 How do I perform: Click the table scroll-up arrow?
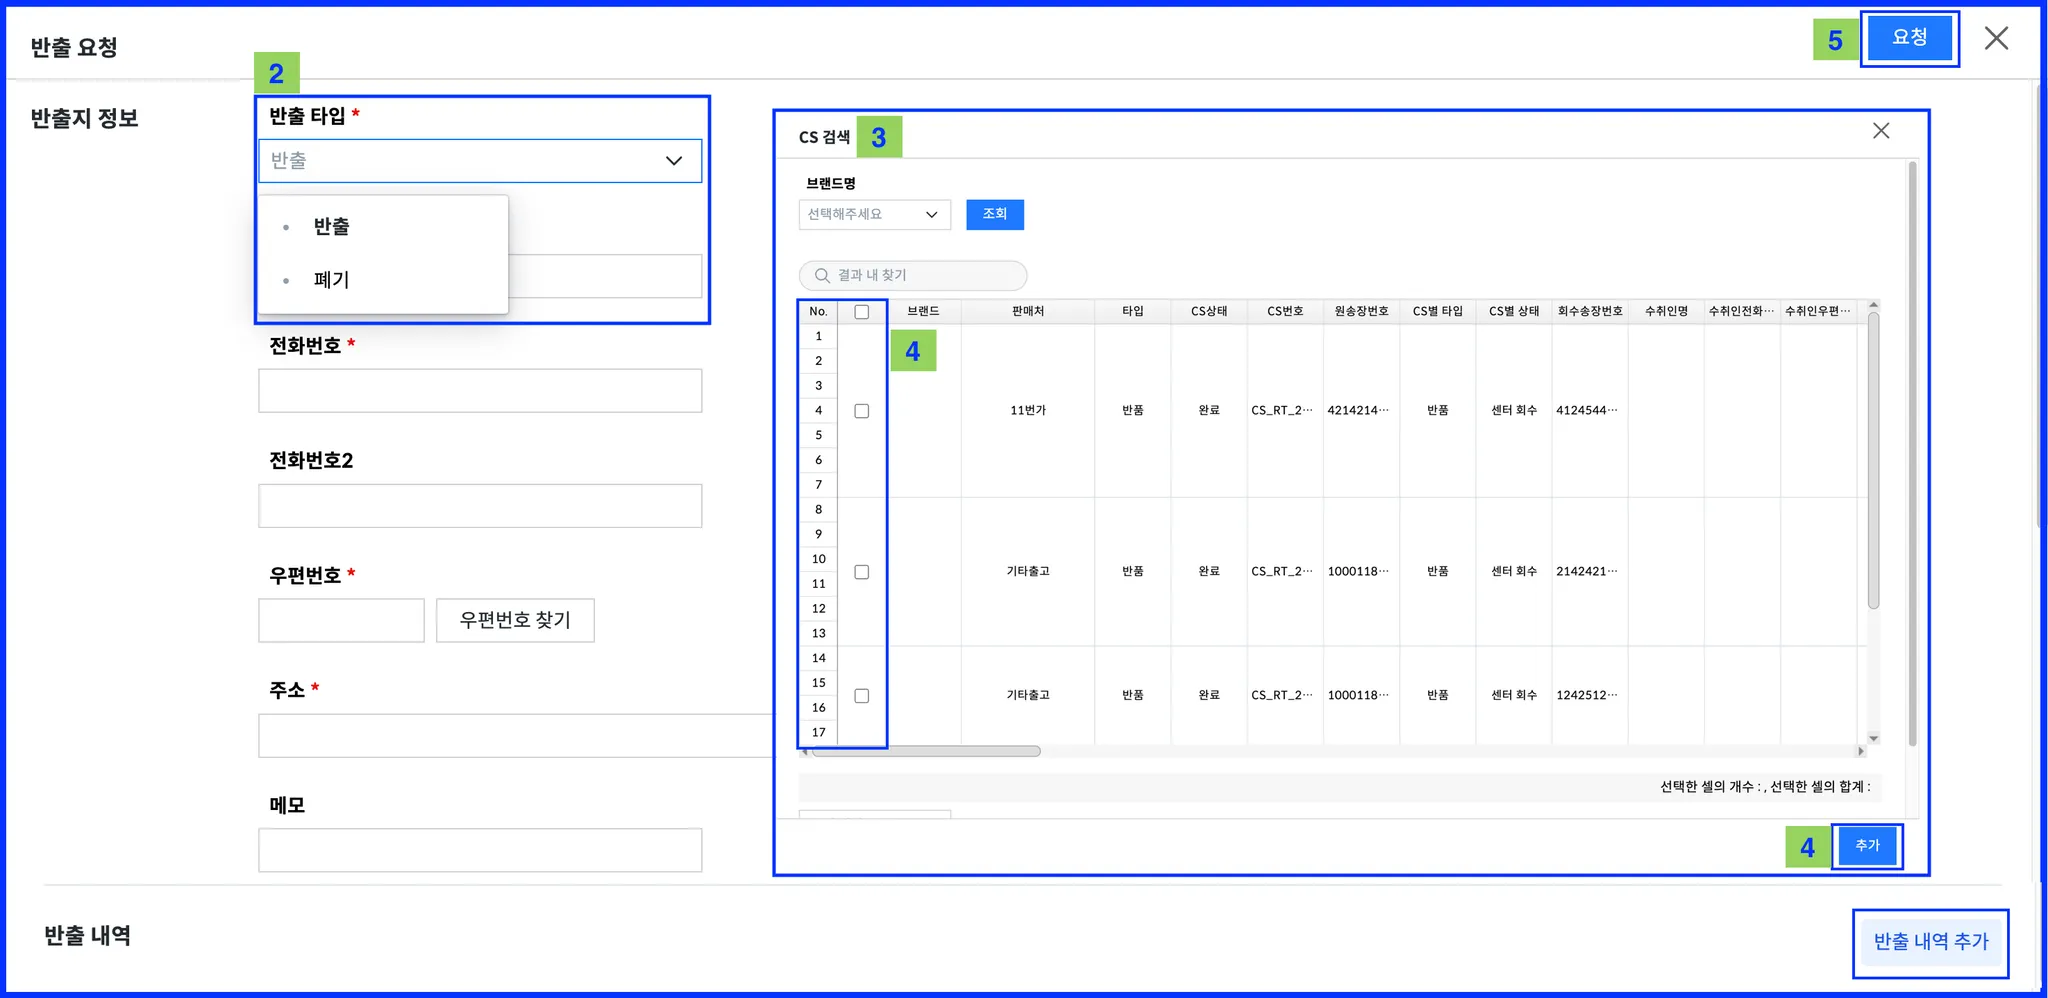(1873, 305)
